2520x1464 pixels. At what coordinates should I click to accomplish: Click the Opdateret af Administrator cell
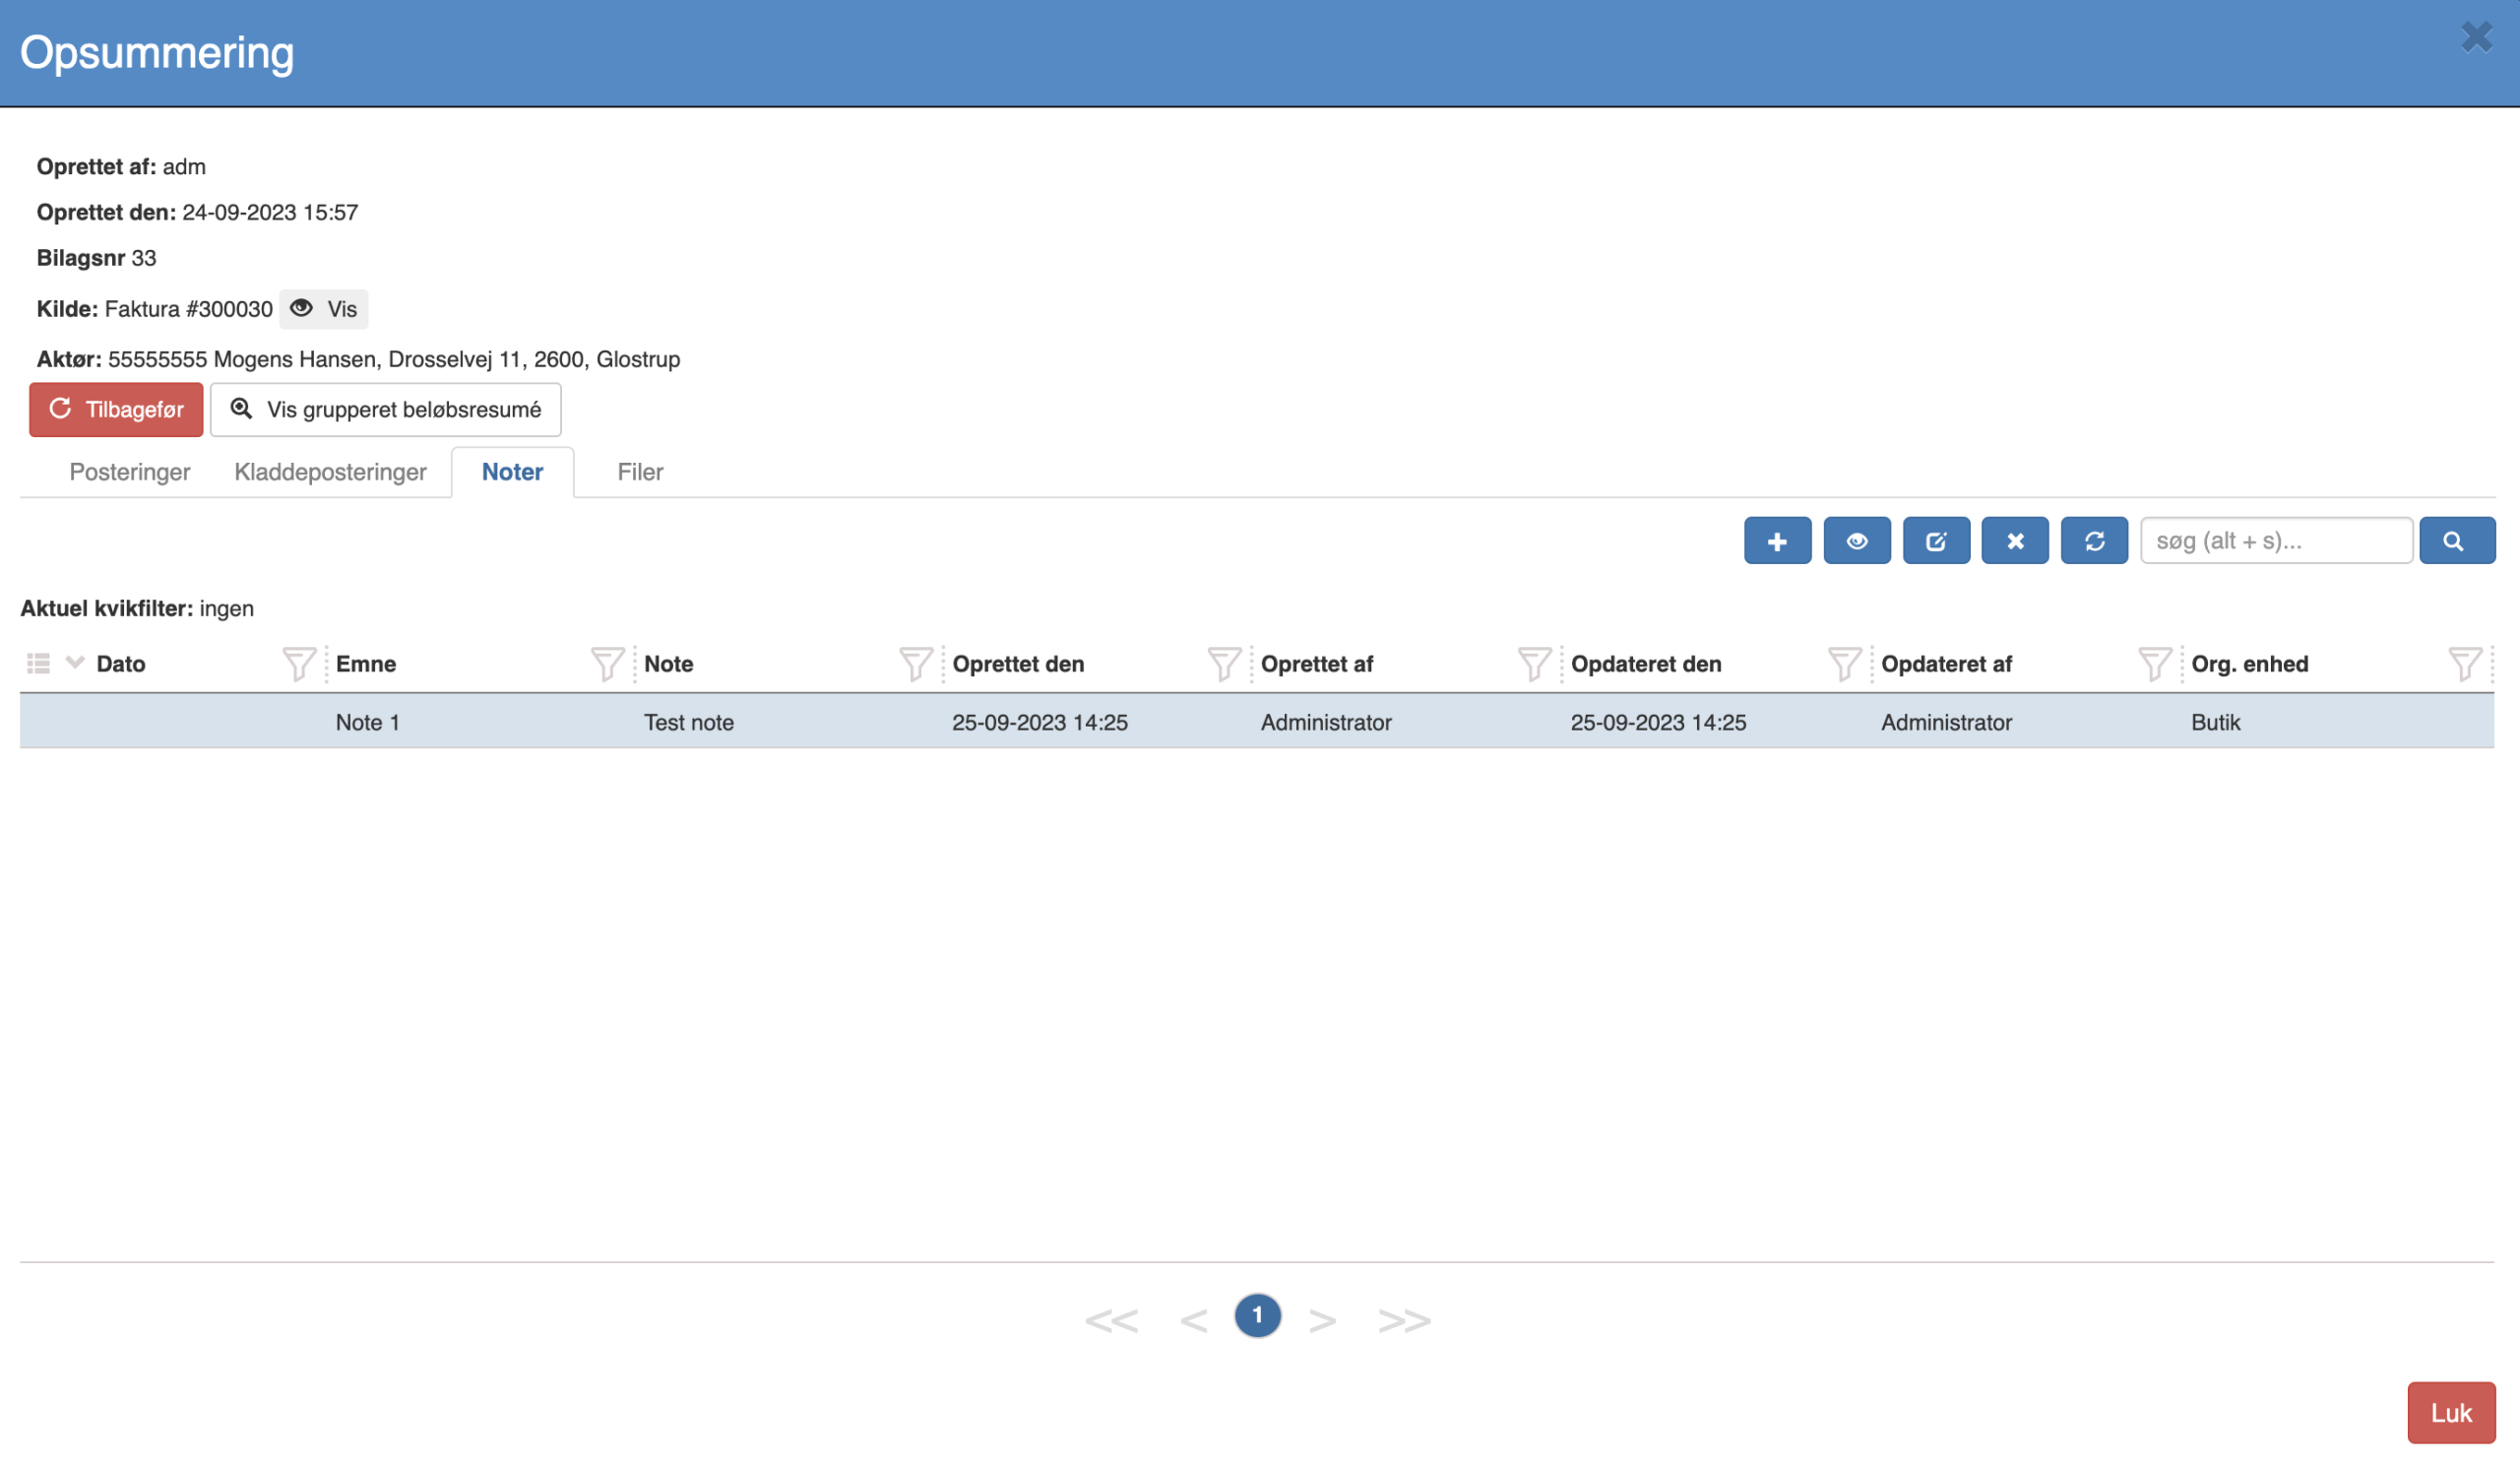click(x=1945, y=722)
